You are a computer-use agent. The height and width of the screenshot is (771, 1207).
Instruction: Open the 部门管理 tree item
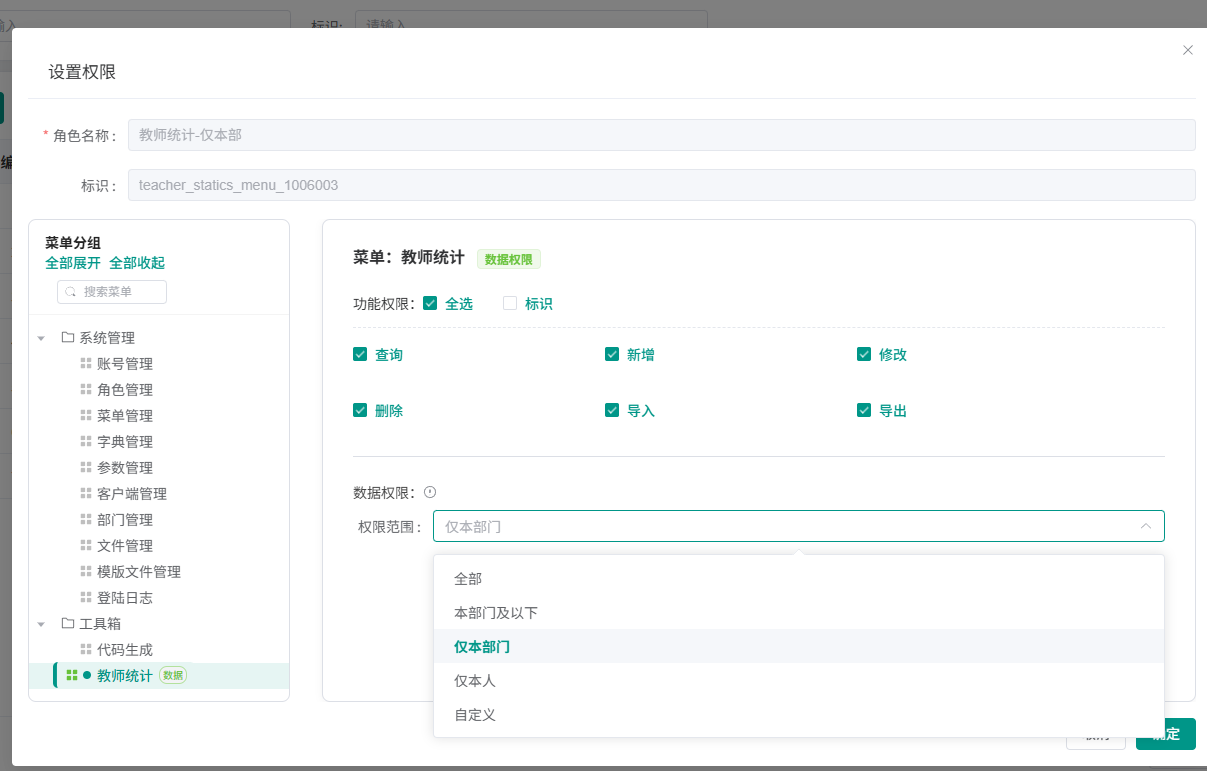125,520
